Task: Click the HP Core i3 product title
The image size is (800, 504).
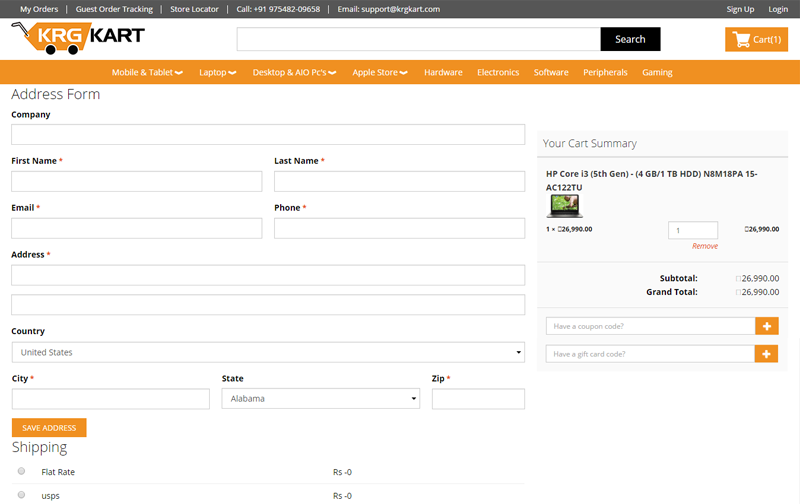Action: coord(652,181)
